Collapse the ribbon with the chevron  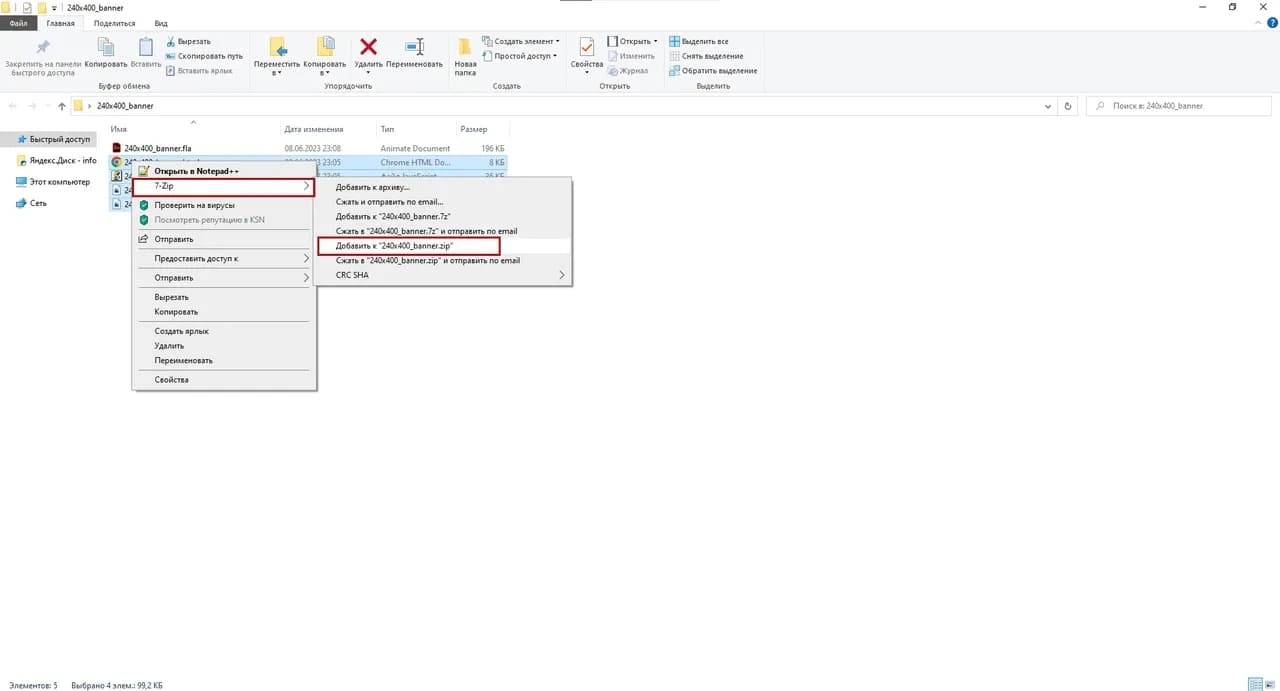point(1258,23)
